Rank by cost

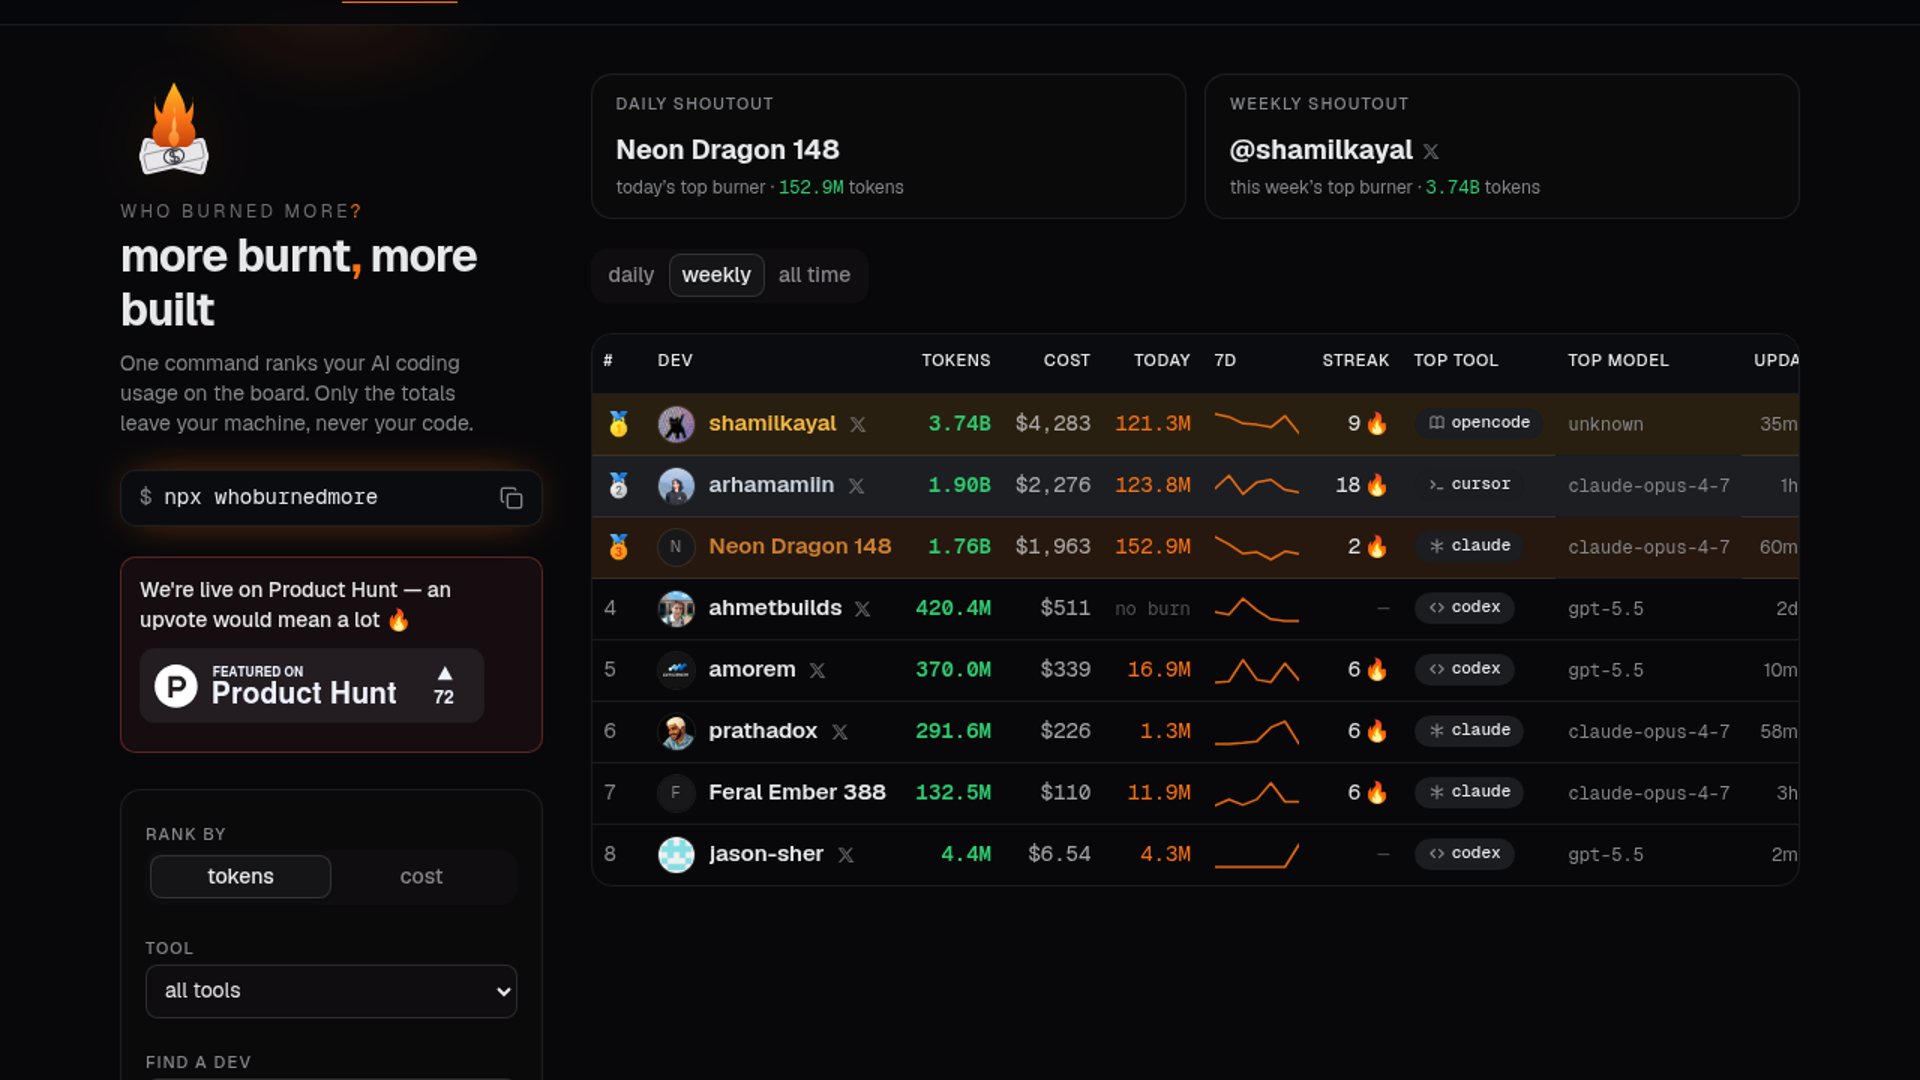(421, 876)
